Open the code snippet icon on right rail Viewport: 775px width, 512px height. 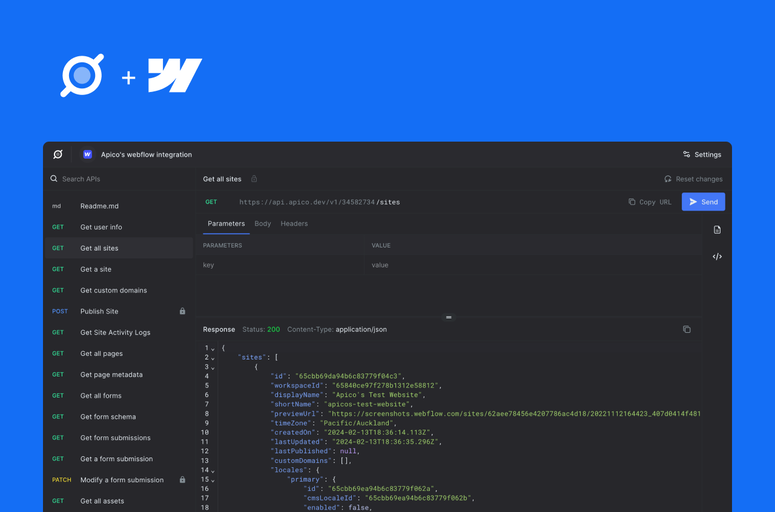717,256
